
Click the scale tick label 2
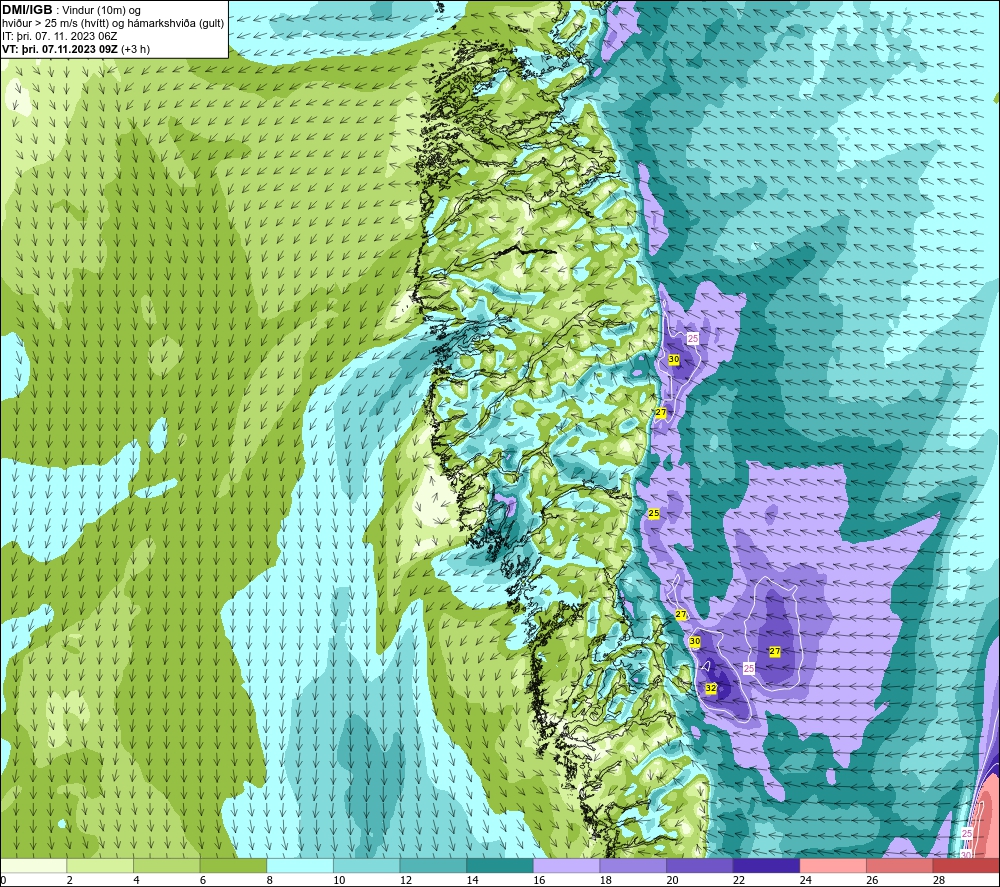[69, 880]
